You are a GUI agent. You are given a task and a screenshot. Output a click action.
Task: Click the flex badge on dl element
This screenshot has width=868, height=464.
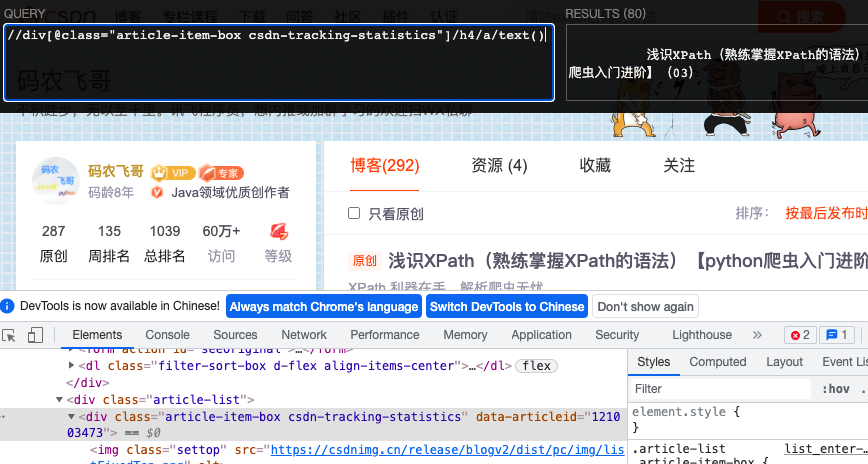(536, 366)
